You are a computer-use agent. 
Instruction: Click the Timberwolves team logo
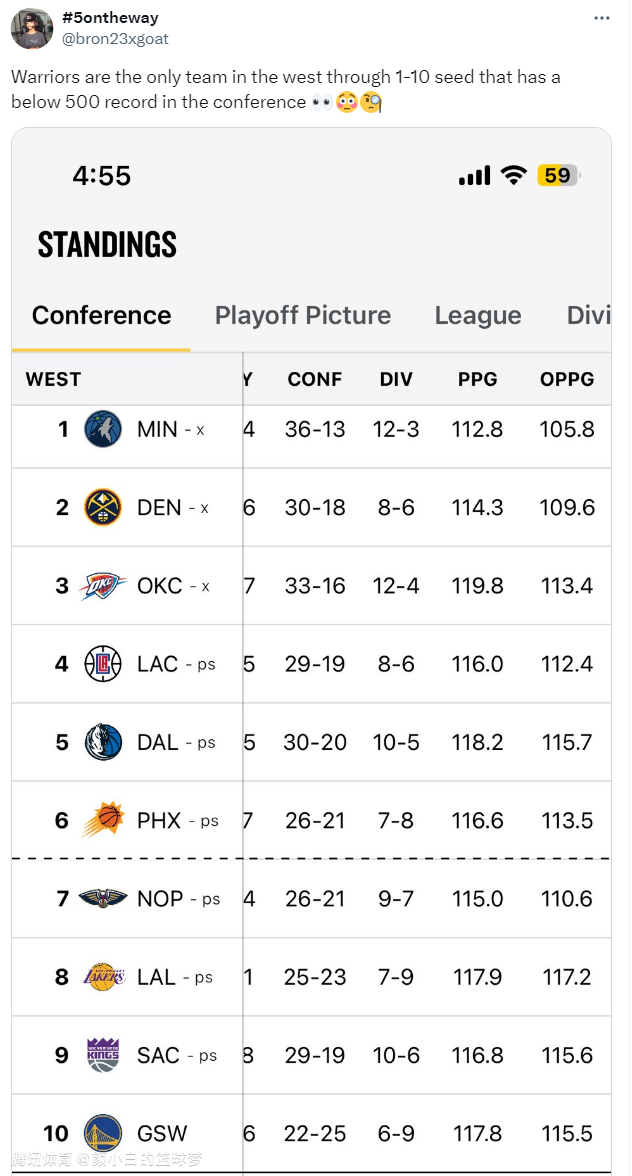tap(103, 429)
